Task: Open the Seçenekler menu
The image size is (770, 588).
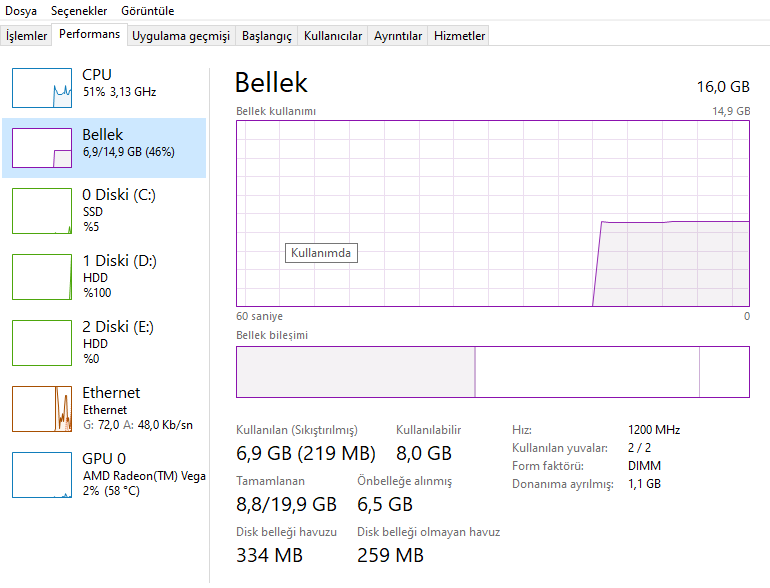Action: [80, 11]
